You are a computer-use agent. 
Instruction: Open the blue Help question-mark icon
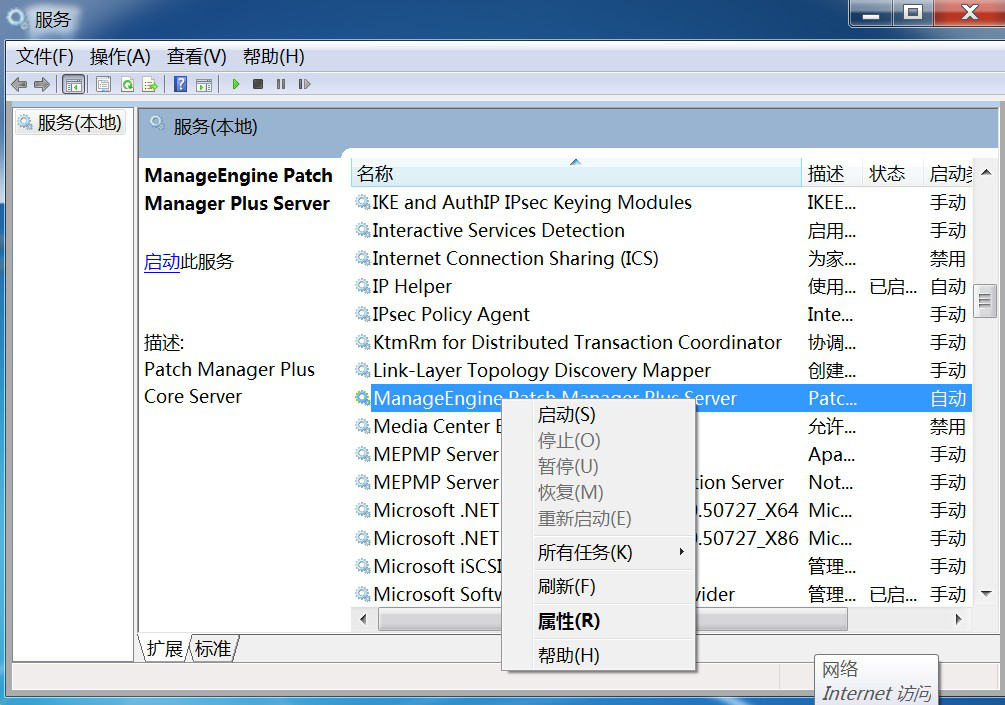[181, 84]
